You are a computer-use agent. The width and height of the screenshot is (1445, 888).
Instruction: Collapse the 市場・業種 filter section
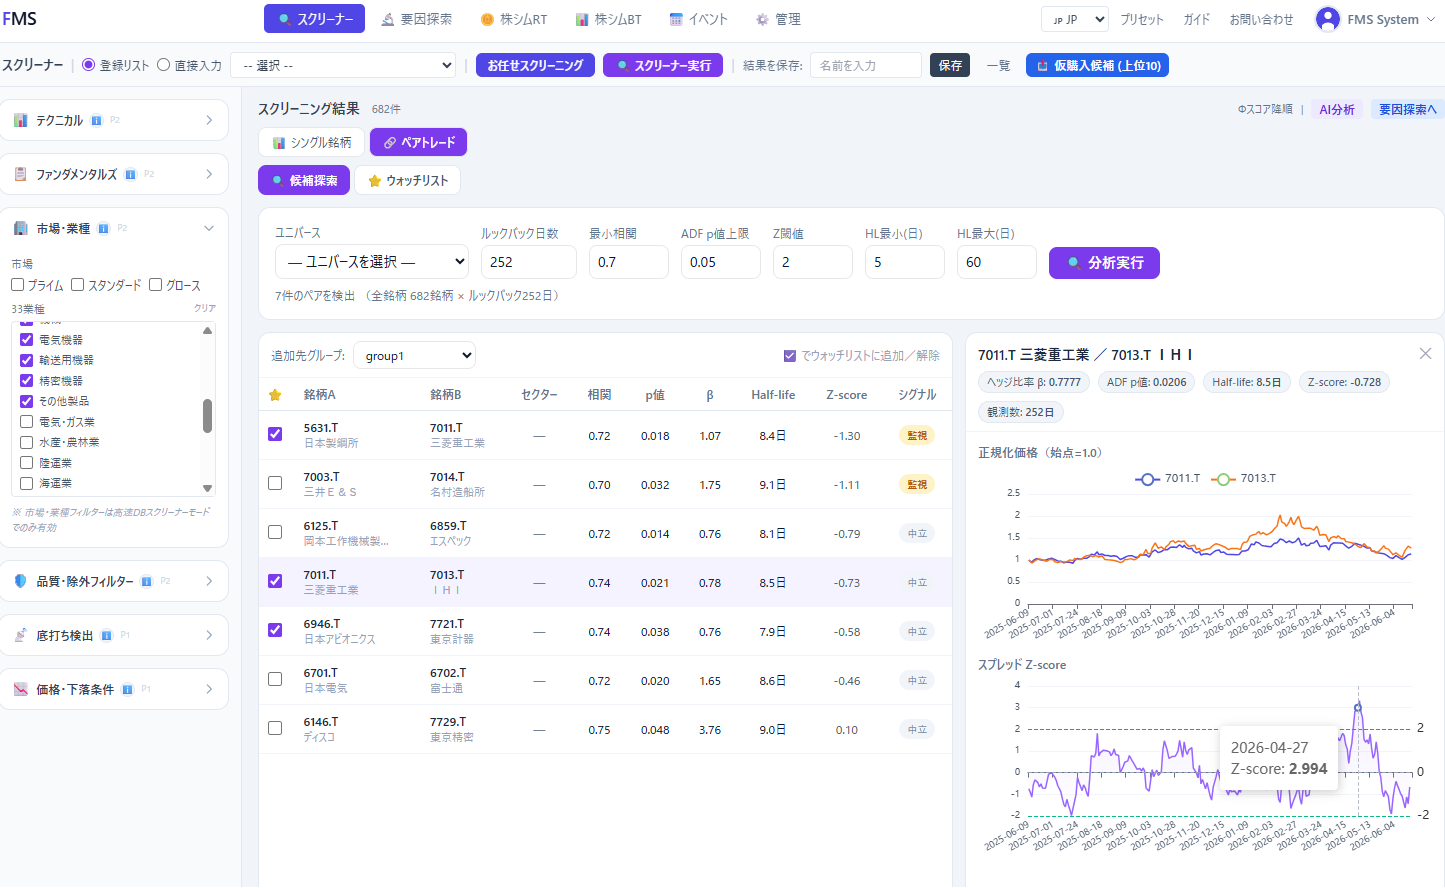coord(209,228)
